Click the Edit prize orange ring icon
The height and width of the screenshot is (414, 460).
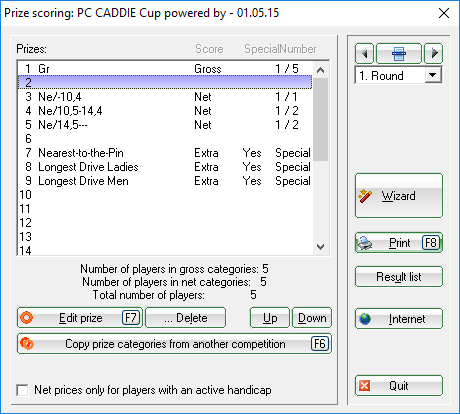27,318
